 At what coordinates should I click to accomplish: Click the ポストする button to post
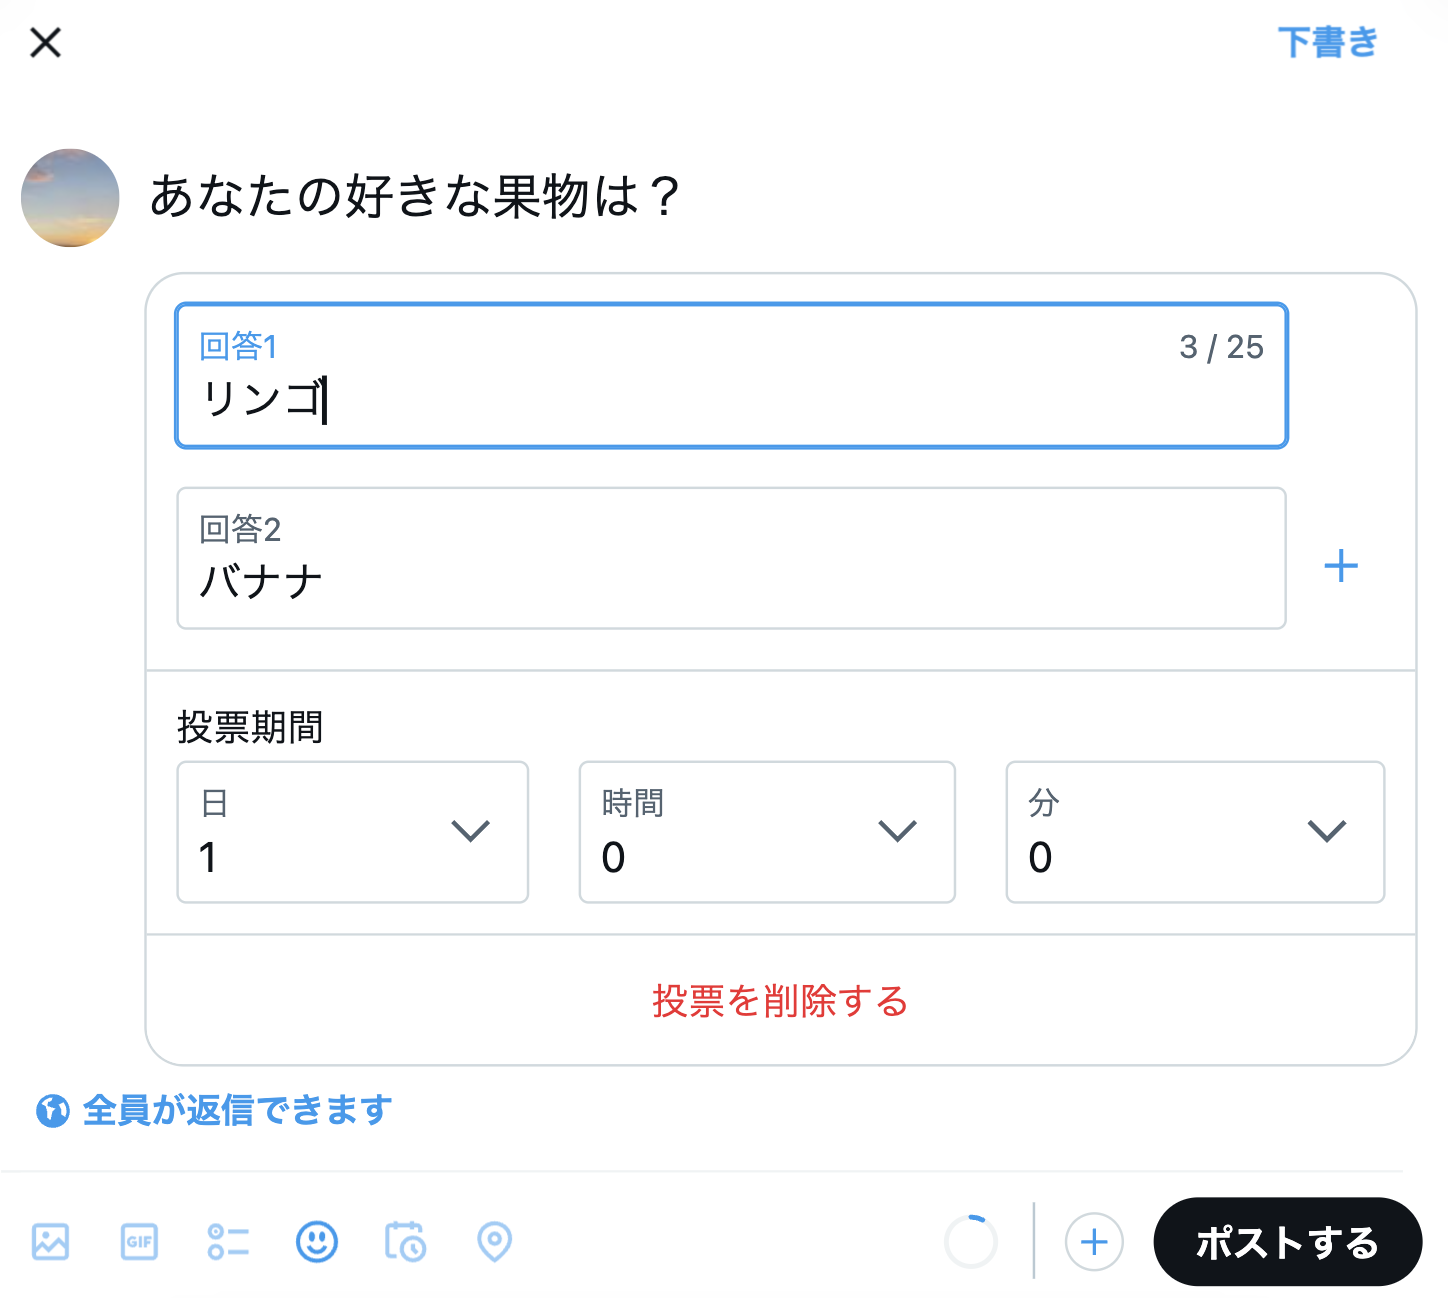tap(1287, 1242)
